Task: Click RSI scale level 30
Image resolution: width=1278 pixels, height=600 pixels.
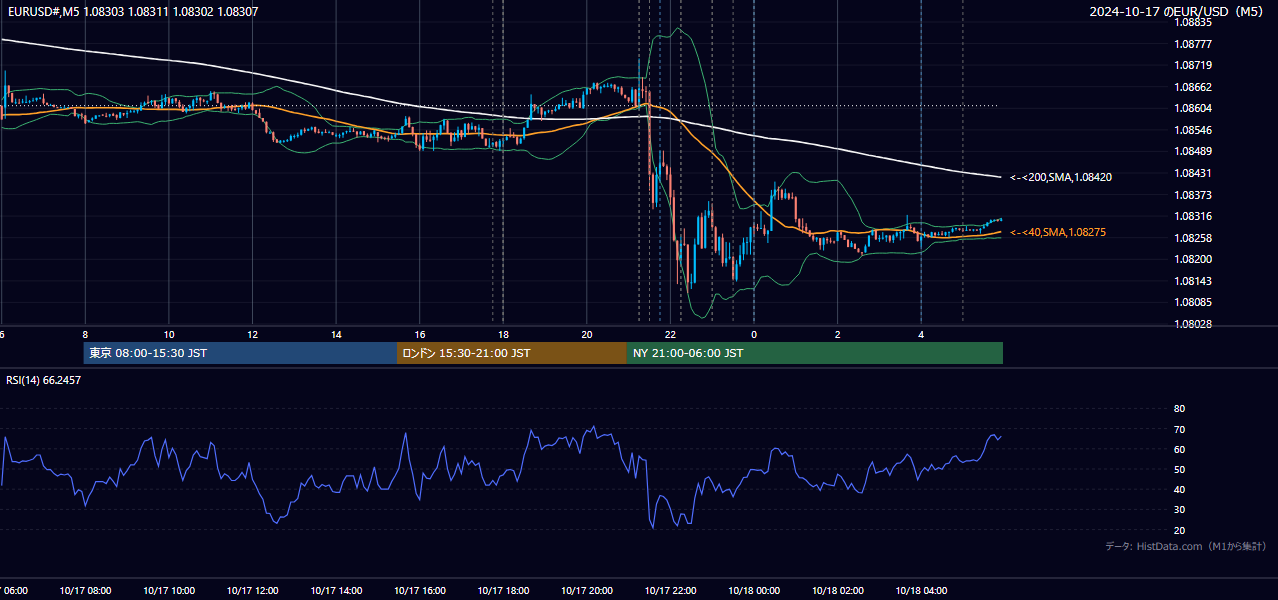Action: (x=1179, y=510)
